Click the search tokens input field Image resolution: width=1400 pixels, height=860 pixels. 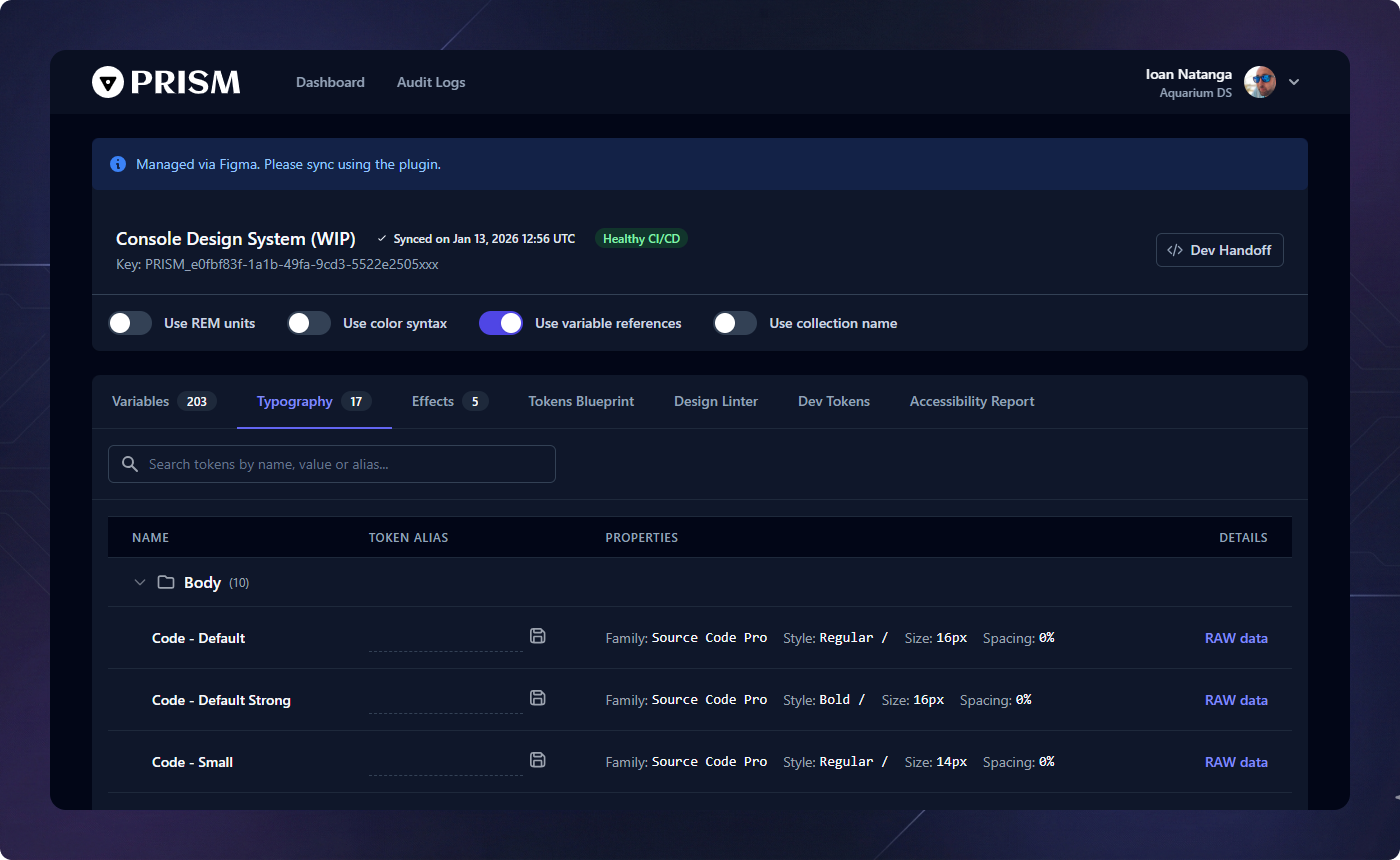click(330, 463)
